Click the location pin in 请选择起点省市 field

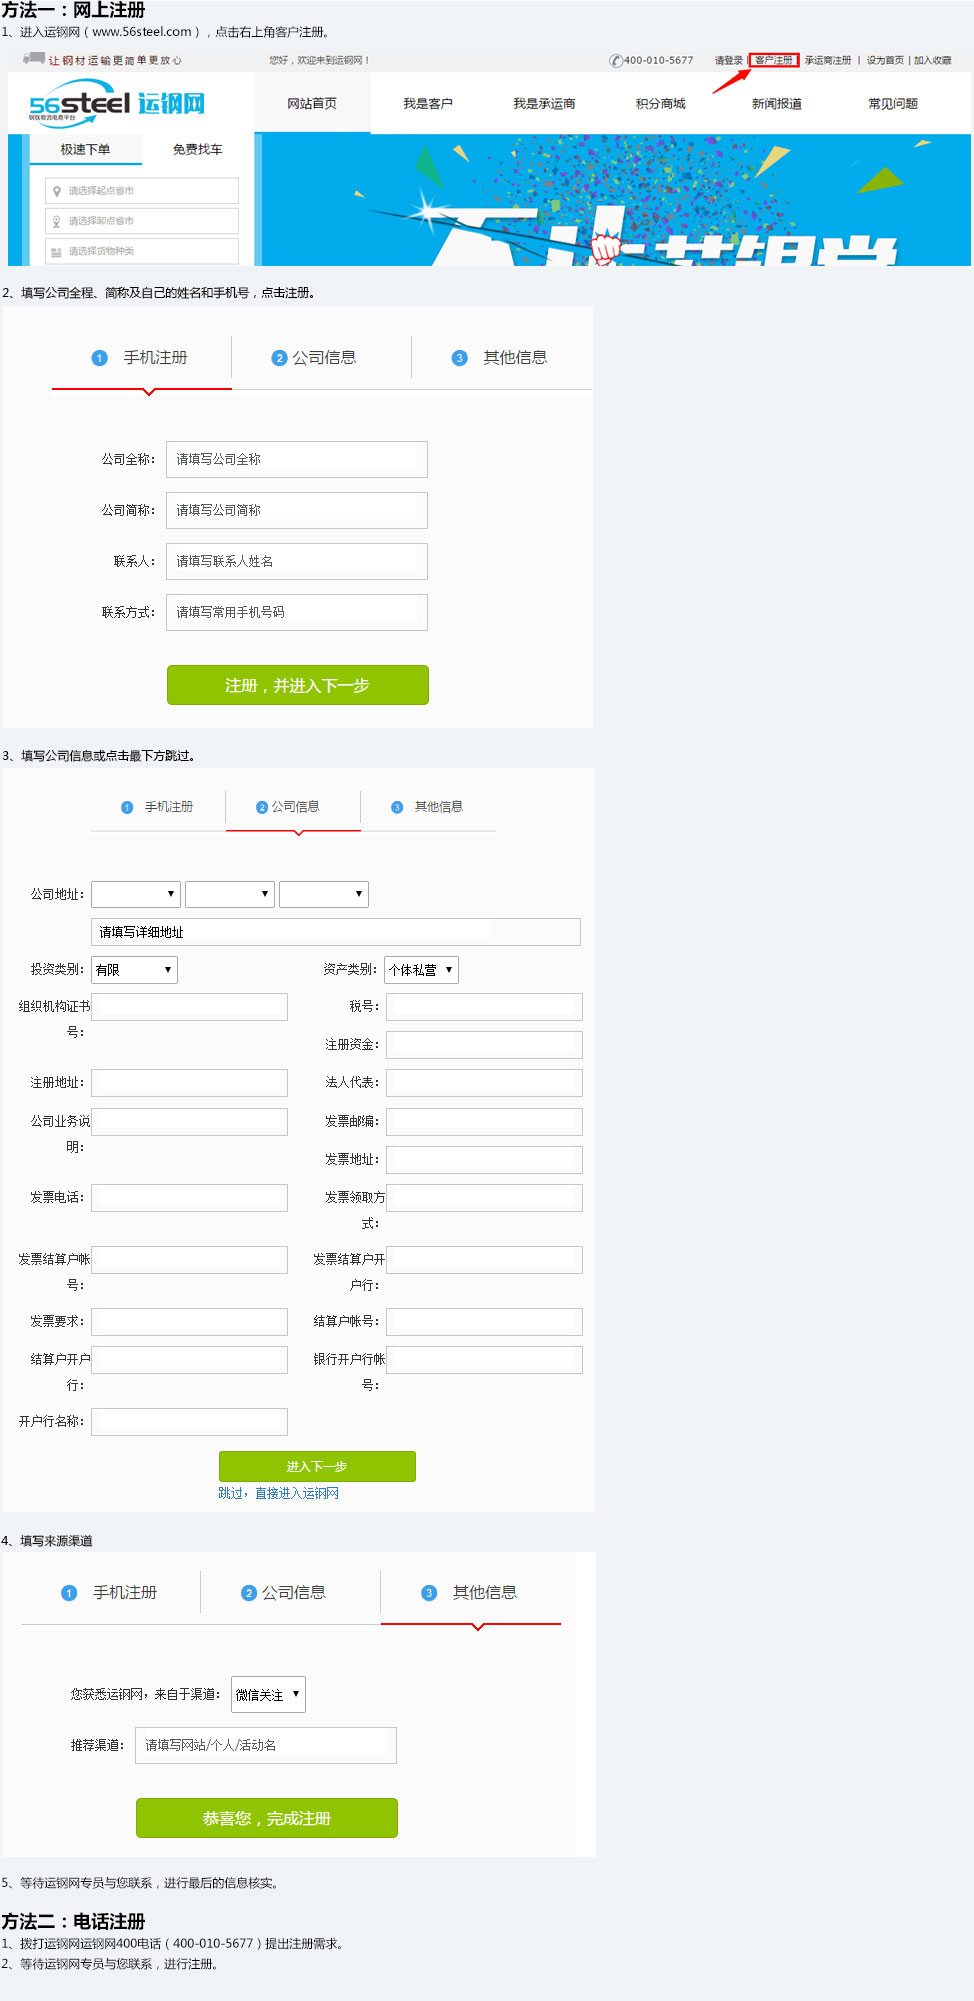(57, 191)
